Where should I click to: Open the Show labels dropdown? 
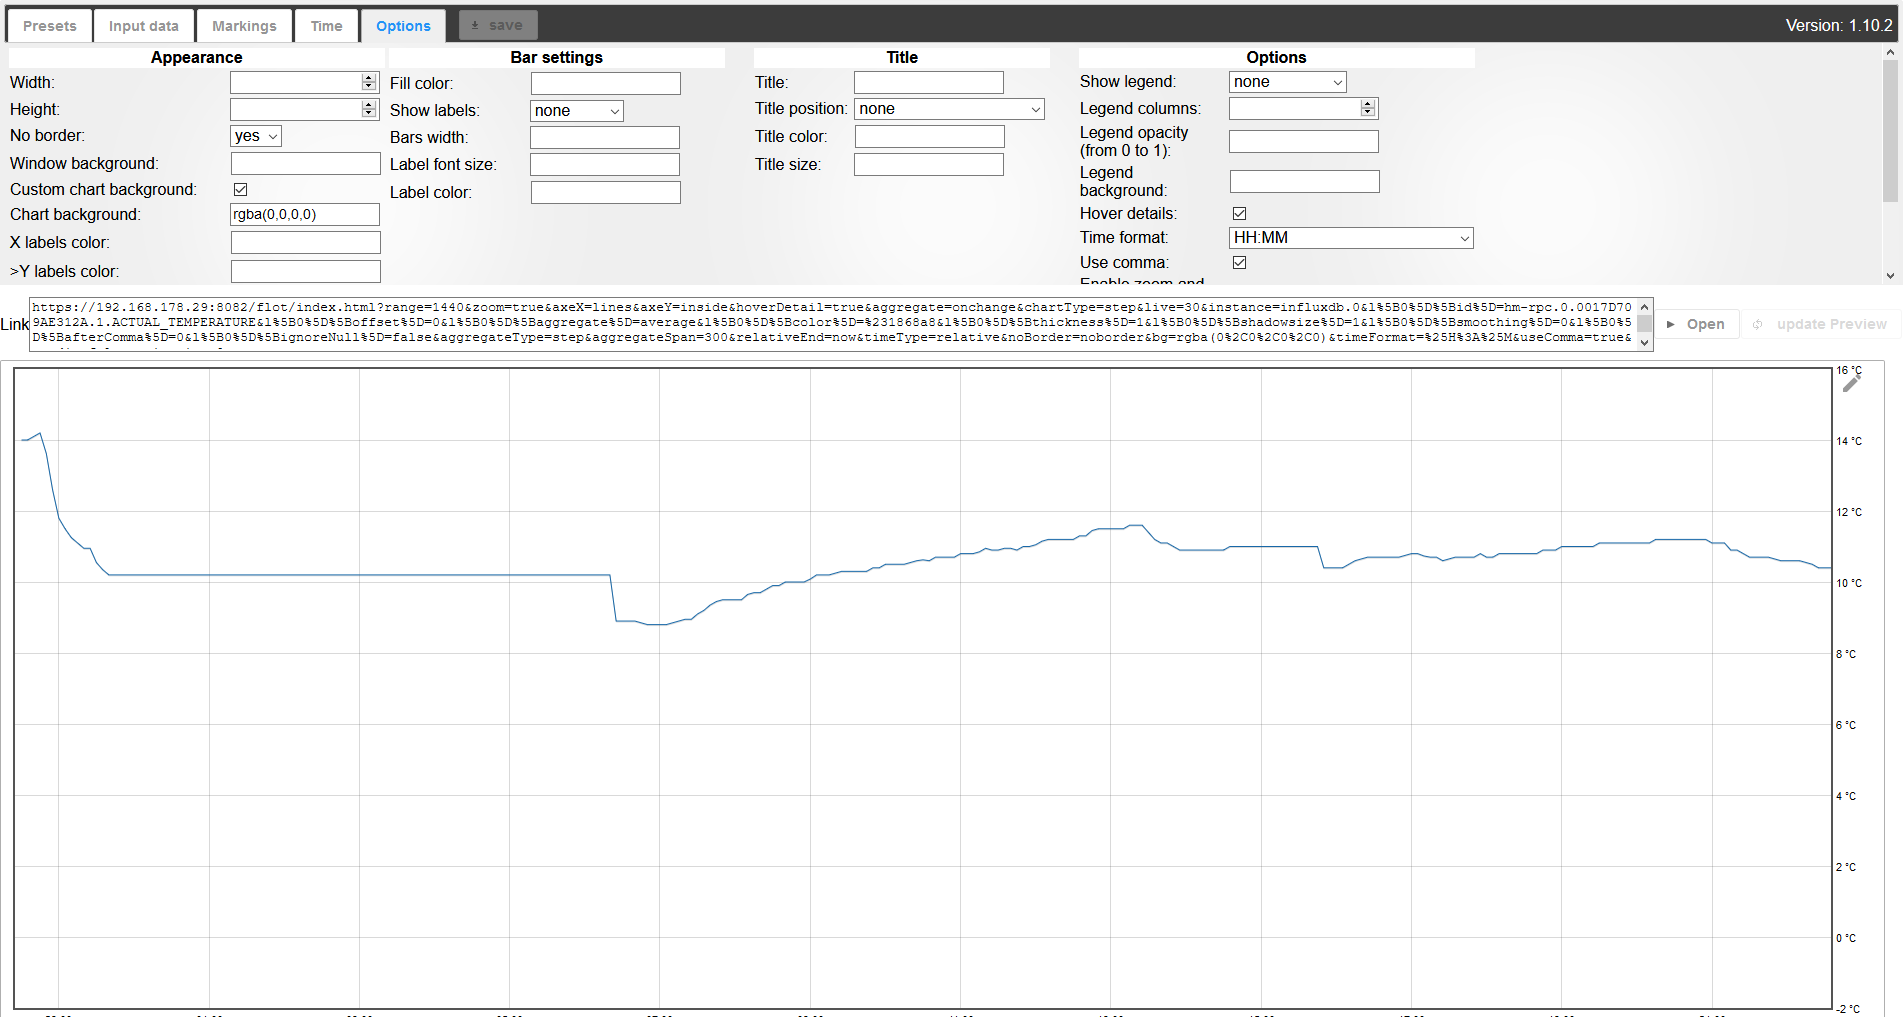pyautogui.click(x=577, y=111)
